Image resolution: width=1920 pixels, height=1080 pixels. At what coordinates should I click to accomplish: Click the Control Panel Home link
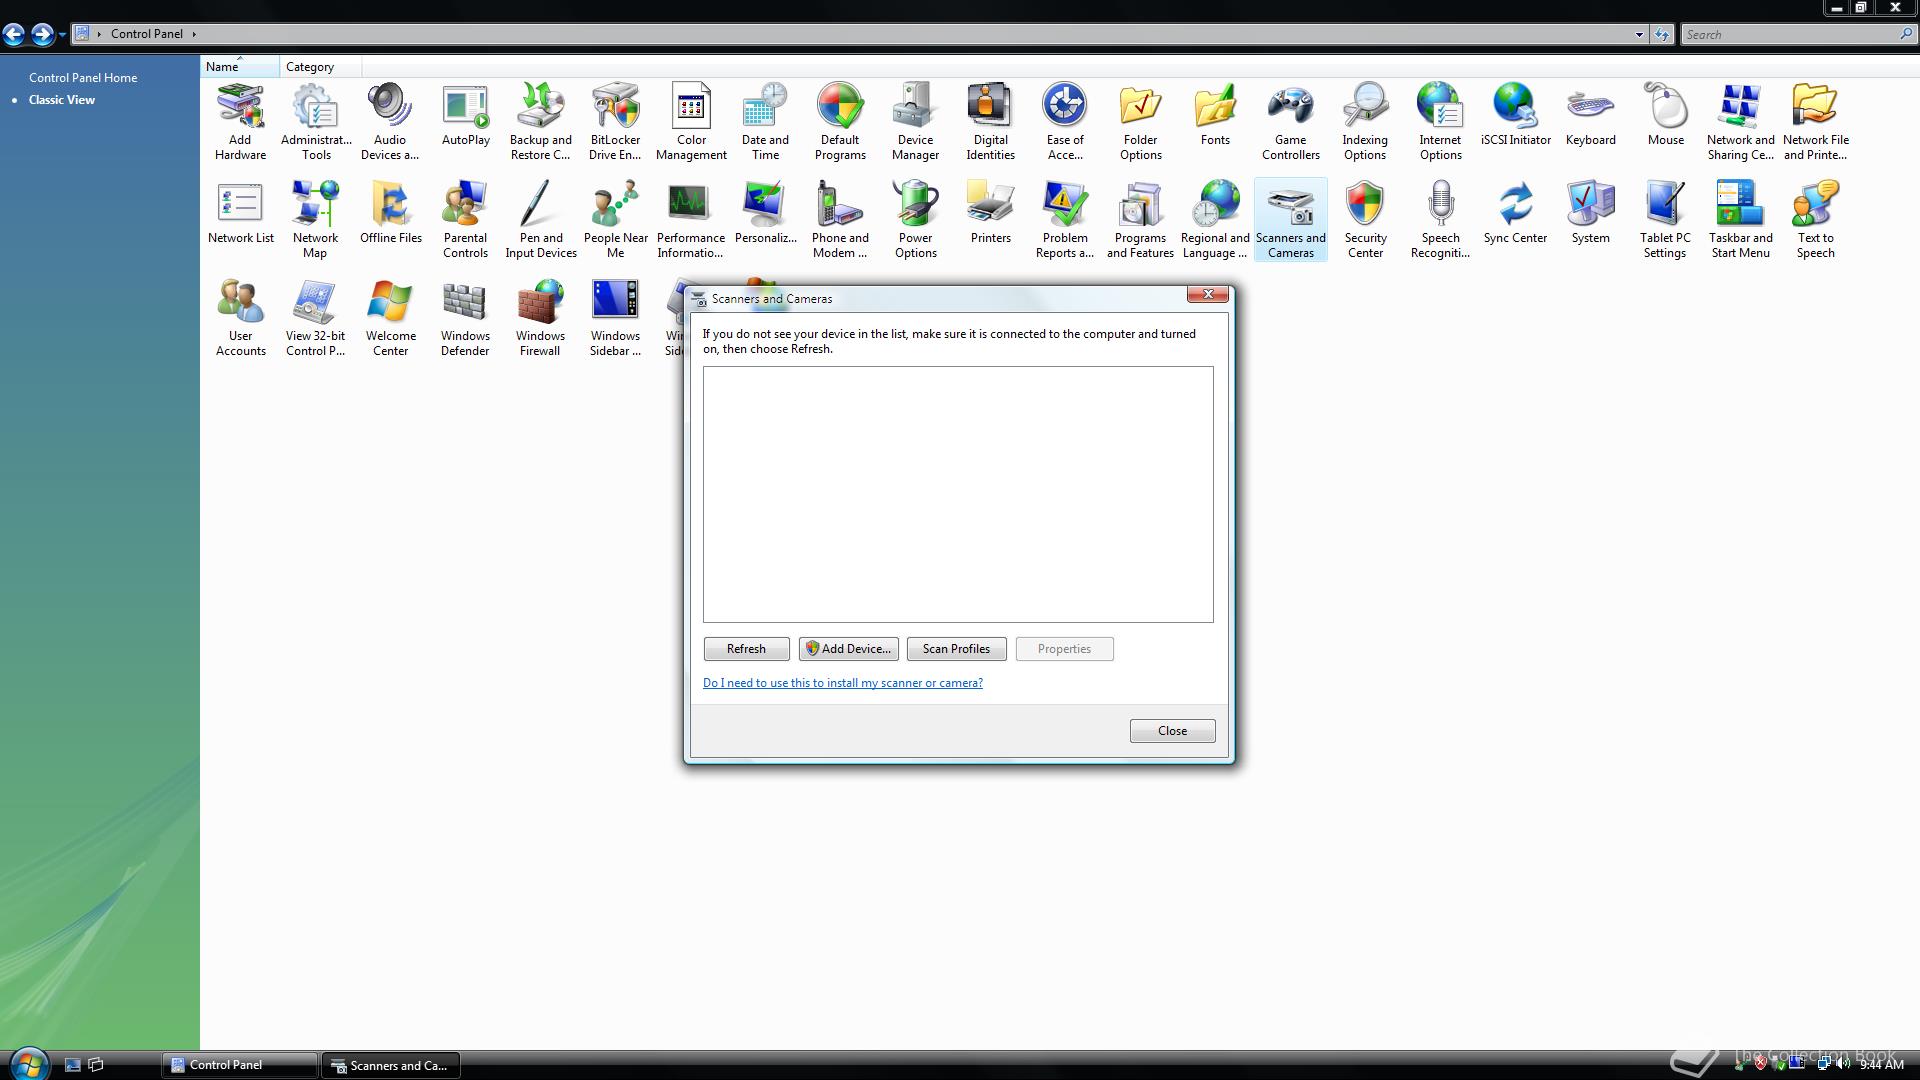click(83, 77)
